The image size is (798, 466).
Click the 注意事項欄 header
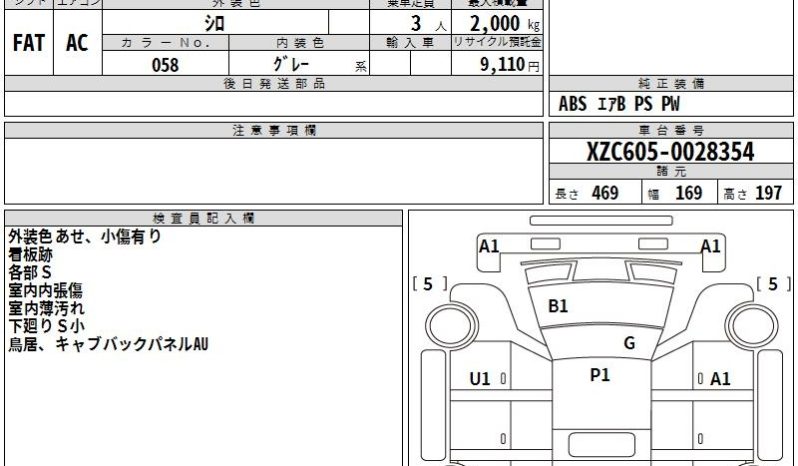pos(274,130)
